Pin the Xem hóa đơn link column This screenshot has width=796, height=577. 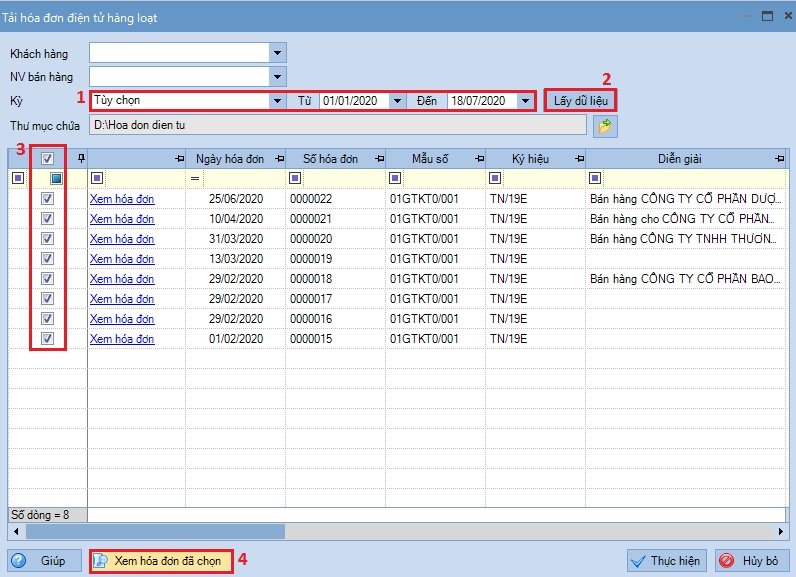(x=179, y=159)
